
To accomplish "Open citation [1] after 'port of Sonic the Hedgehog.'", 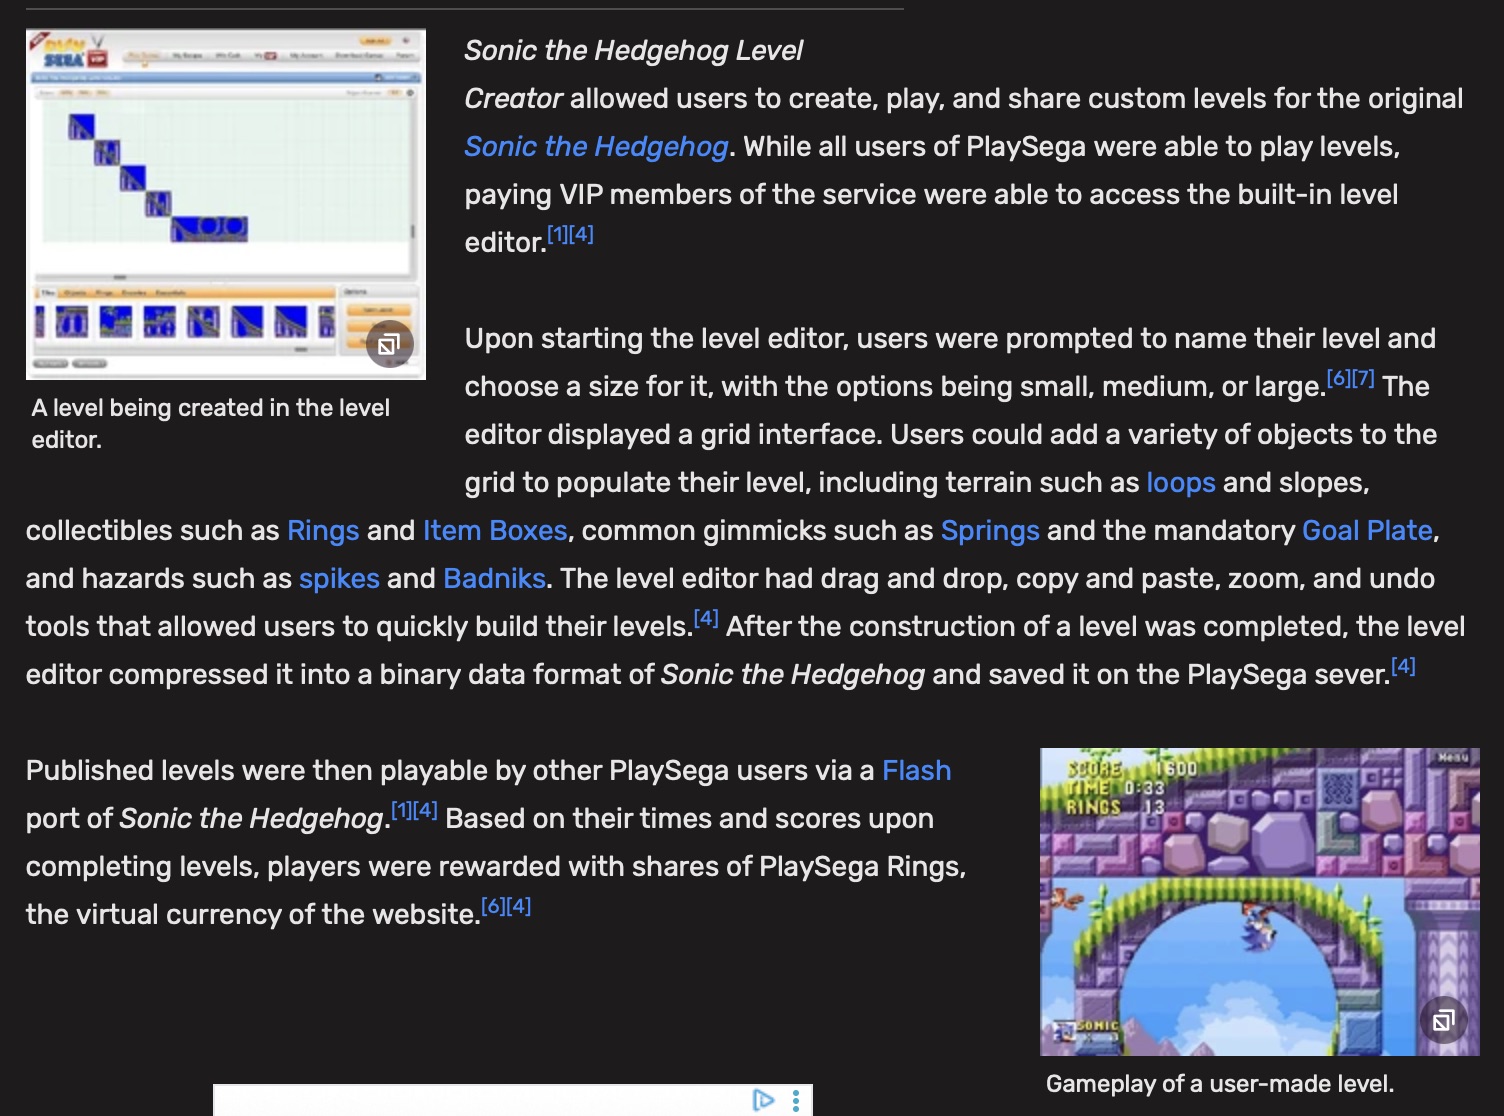I will [x=401, y=810].
